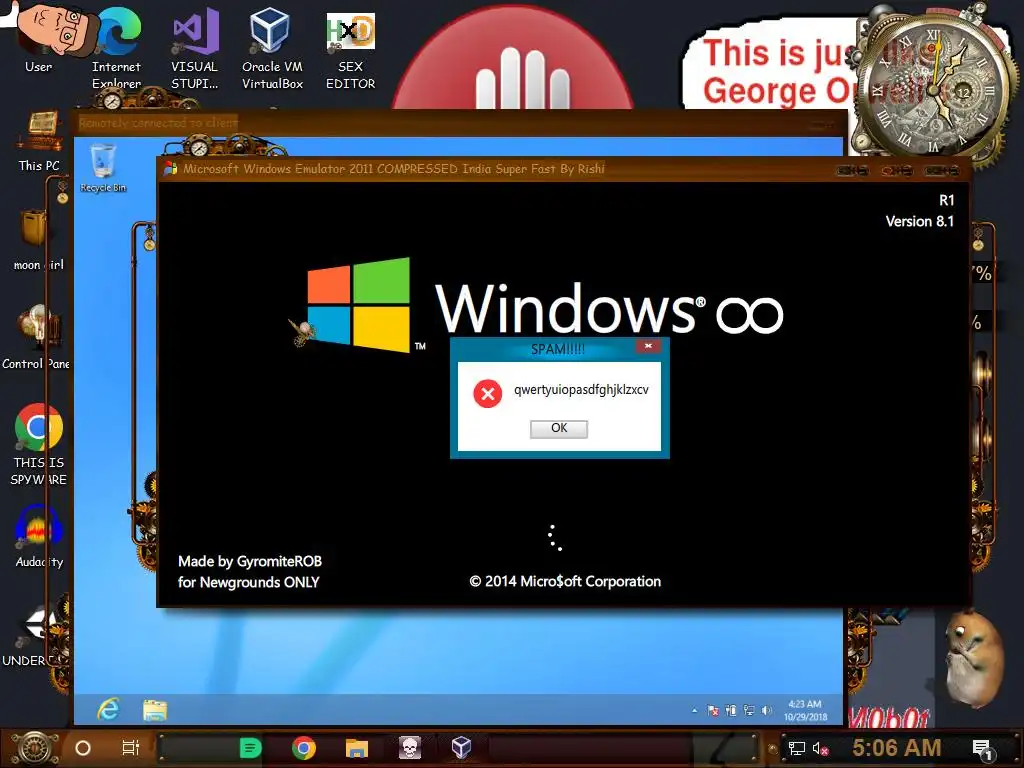Open the Audacity desktop icon
The image size is (1024, 768).
(39, 537)
